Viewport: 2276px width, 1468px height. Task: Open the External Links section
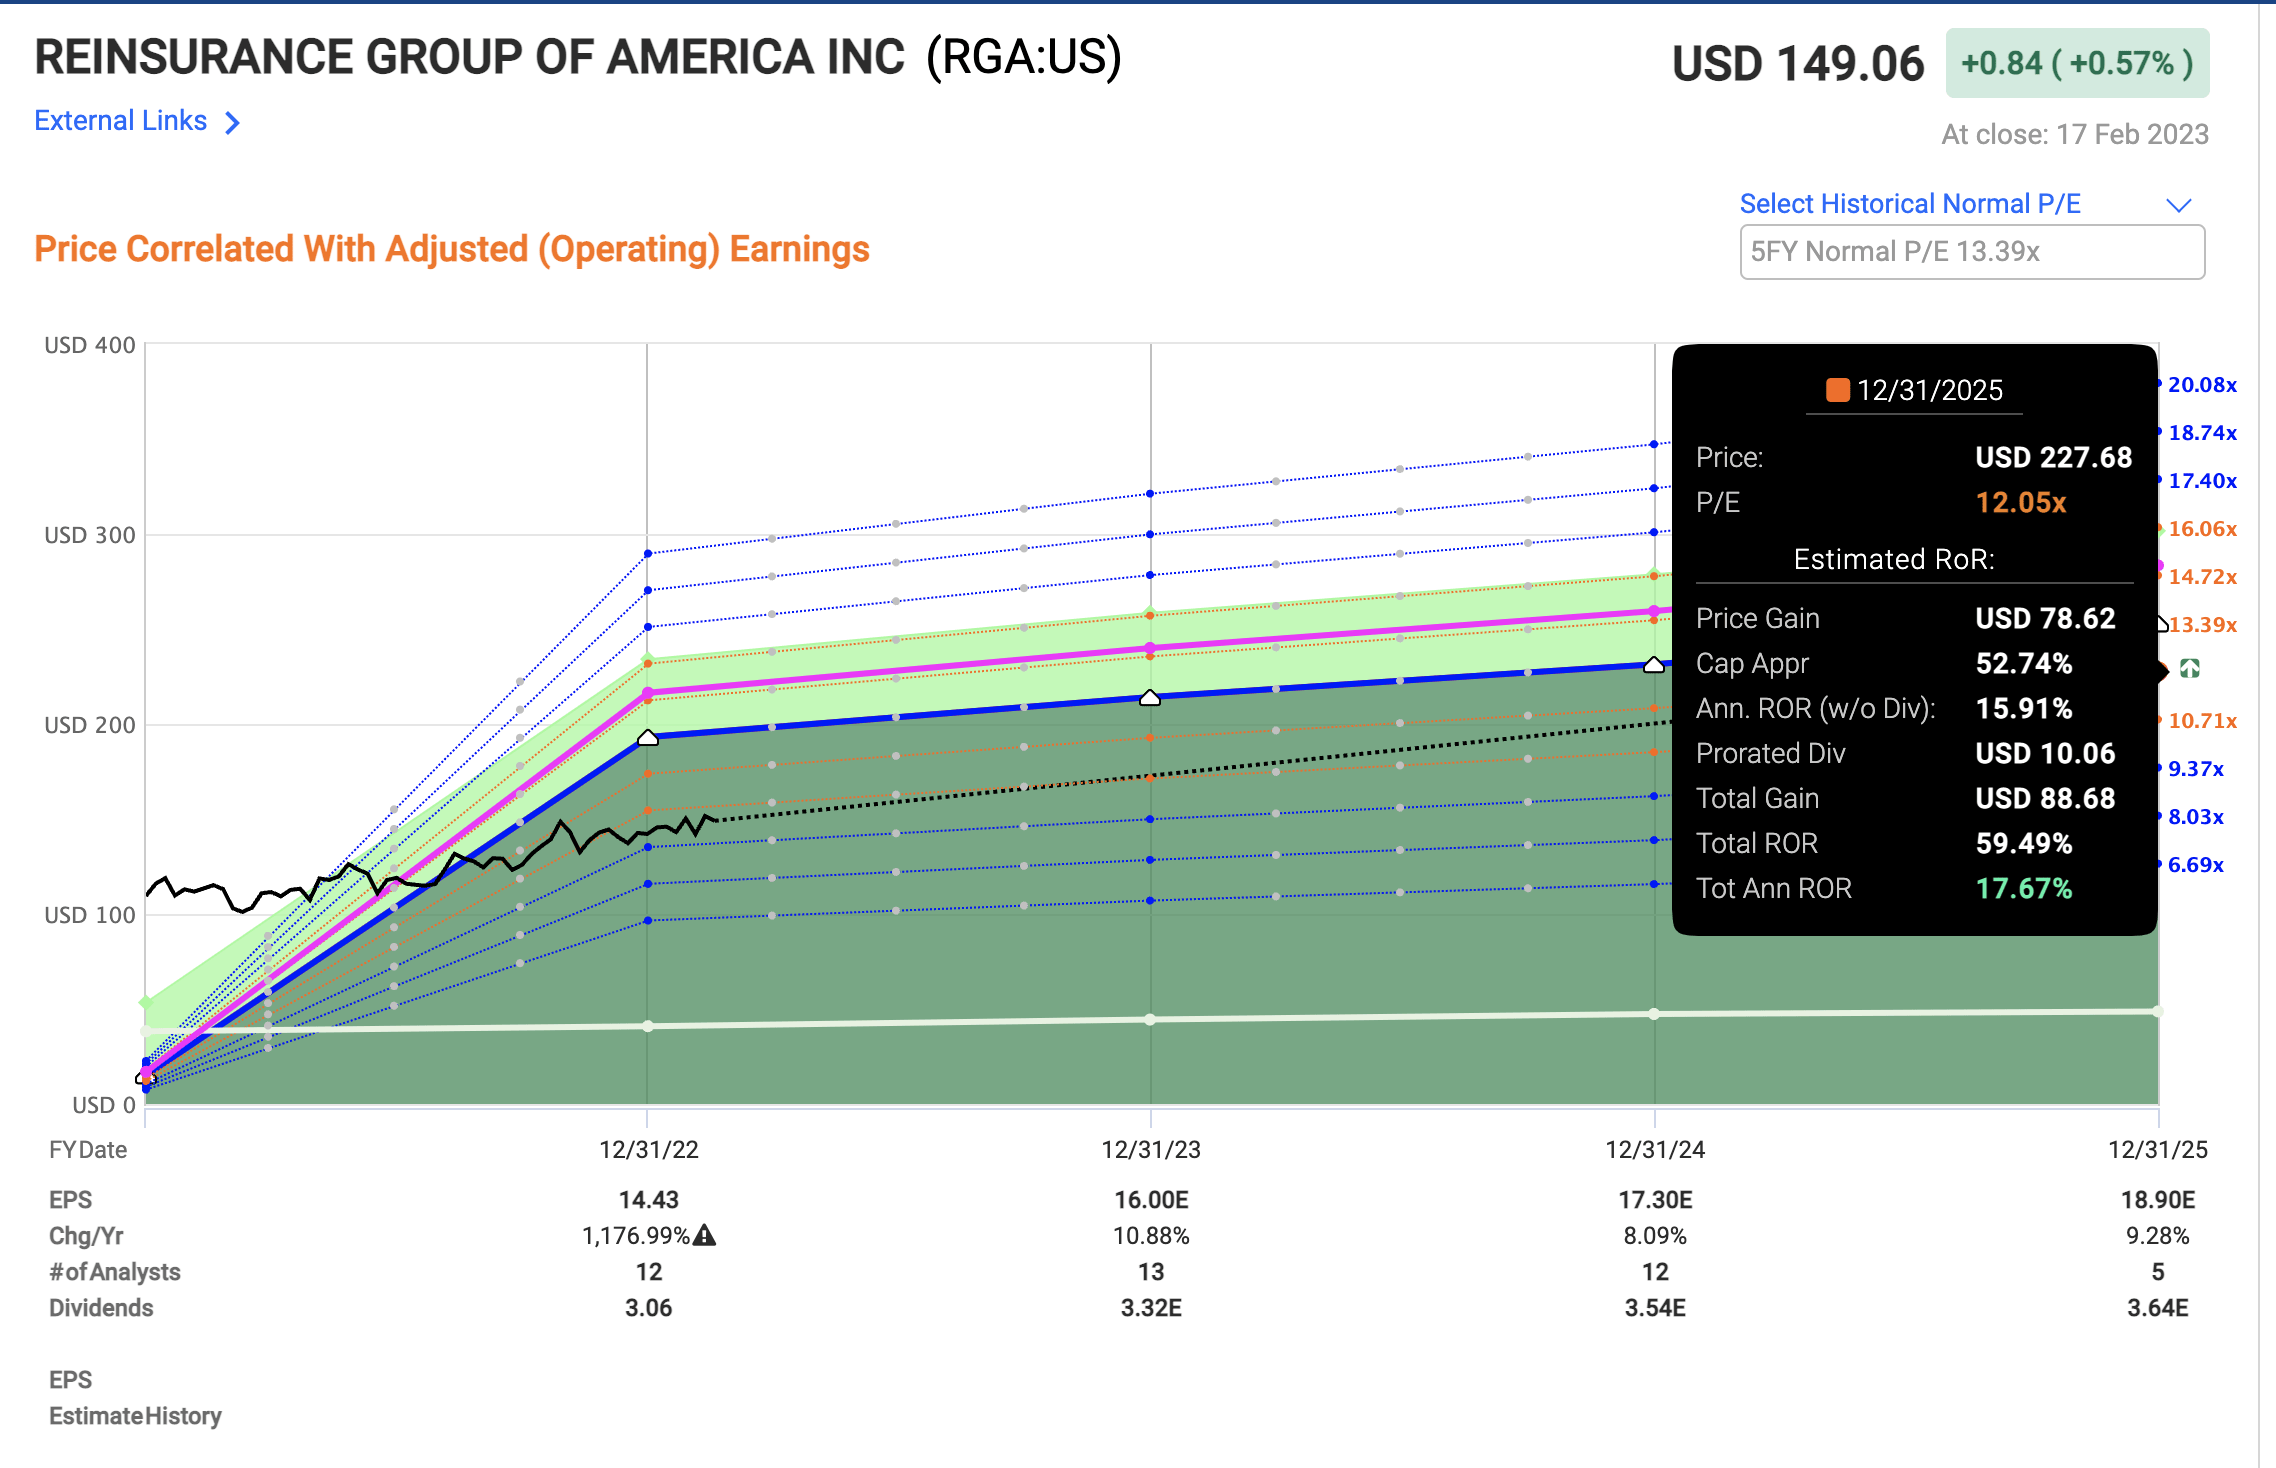tap(137, 121)
